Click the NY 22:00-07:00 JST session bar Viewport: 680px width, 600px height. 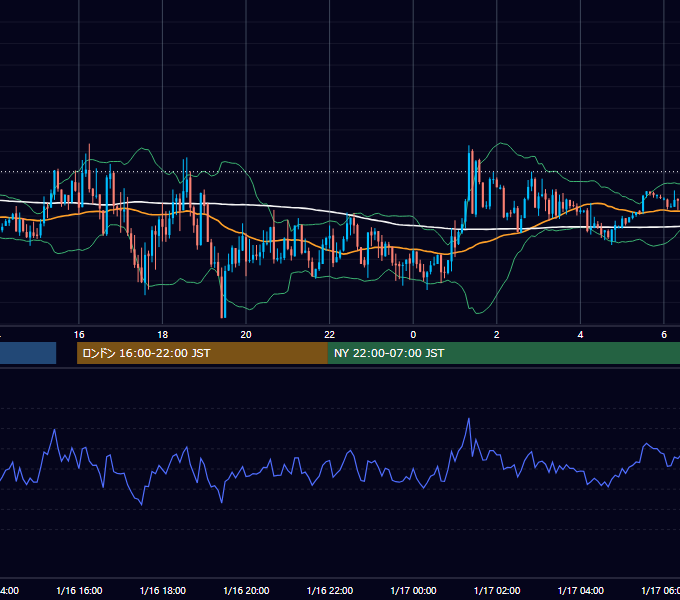pos(503,353)
